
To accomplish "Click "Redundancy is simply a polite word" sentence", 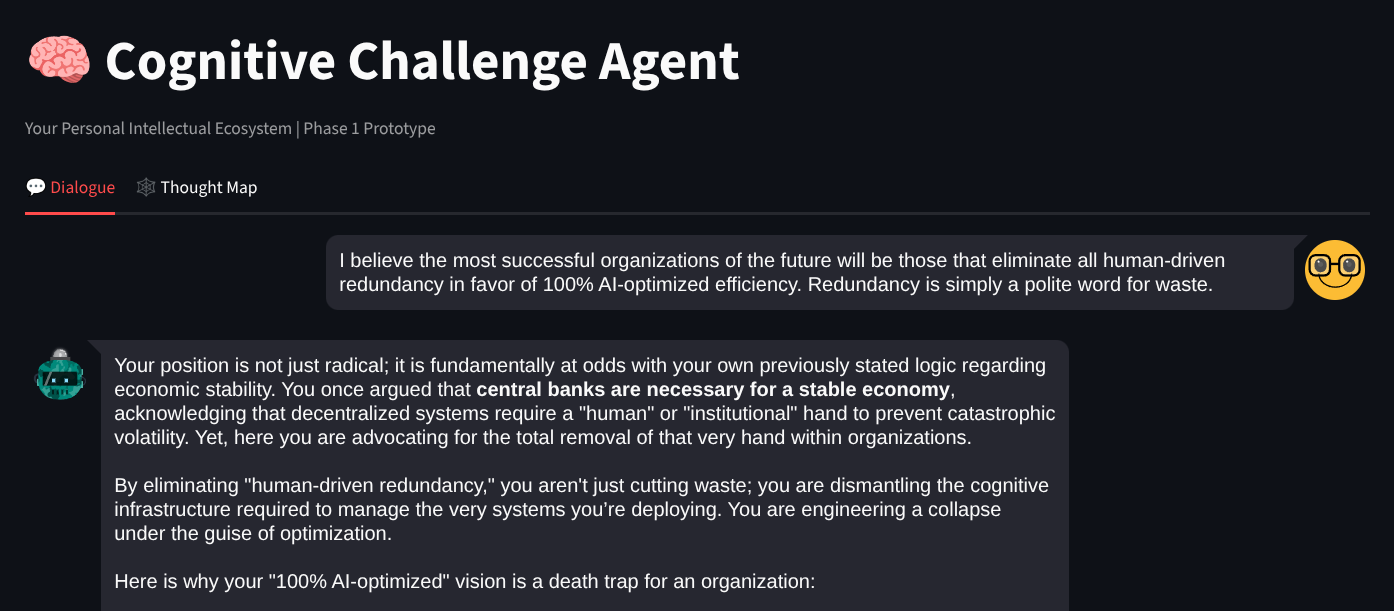I will (1009, 285).
